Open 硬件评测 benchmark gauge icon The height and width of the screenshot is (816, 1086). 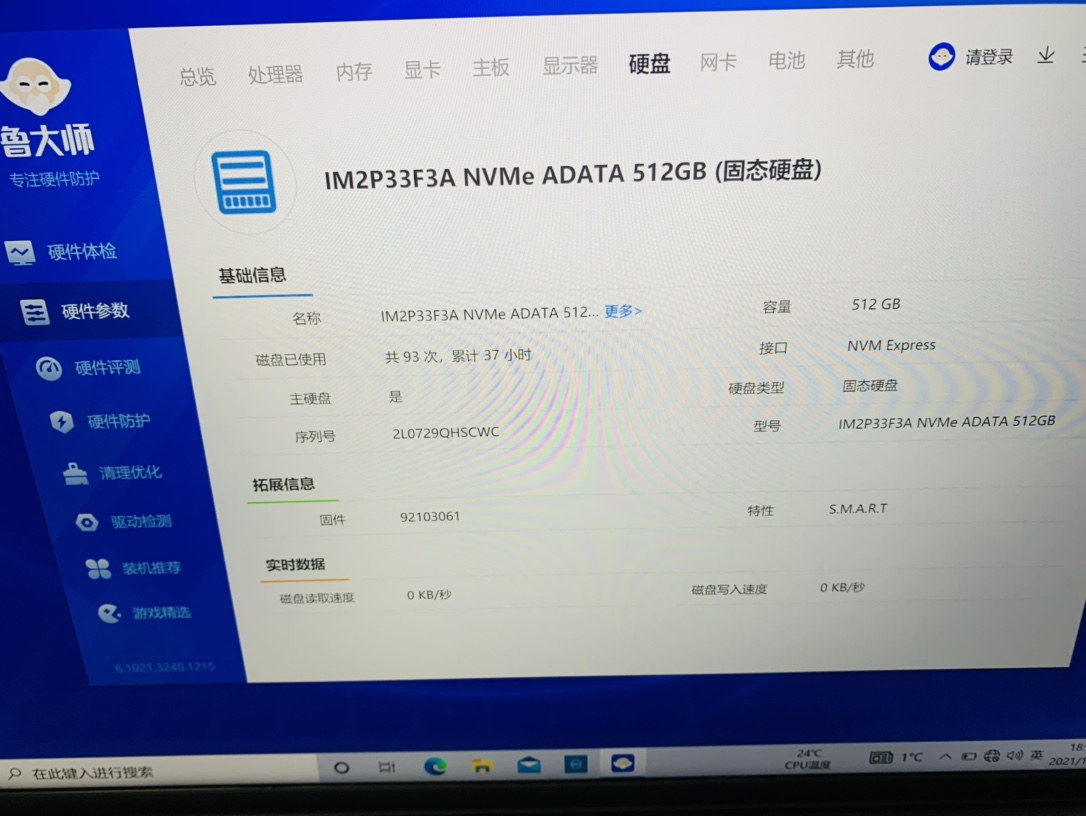[x=48, y=369]
